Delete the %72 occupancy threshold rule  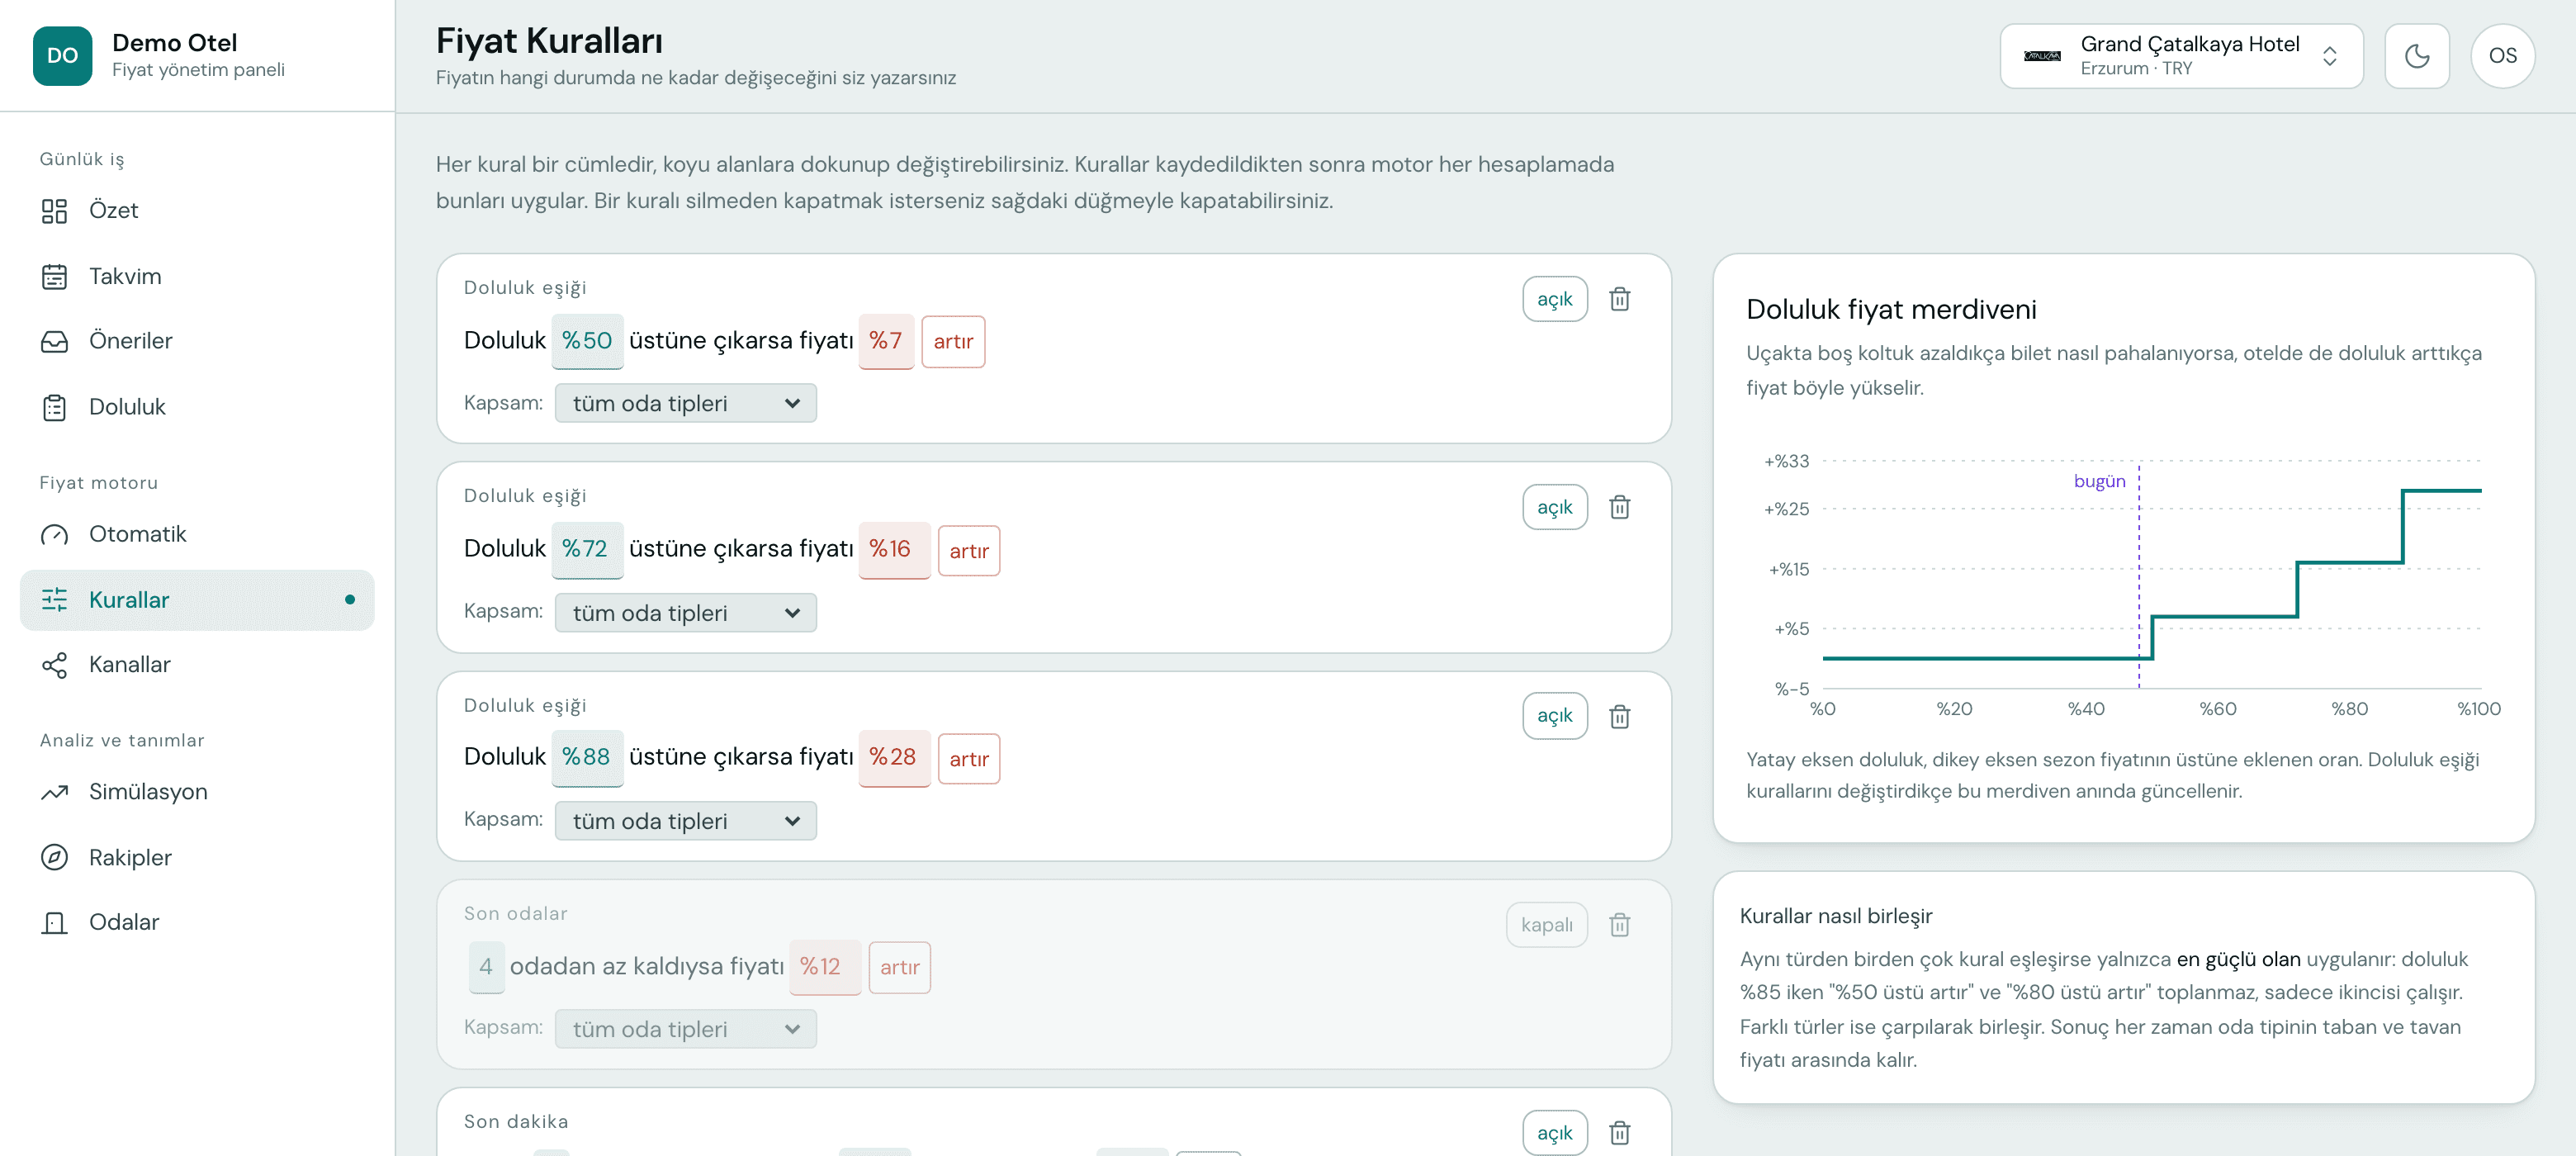click(1619, 507)
